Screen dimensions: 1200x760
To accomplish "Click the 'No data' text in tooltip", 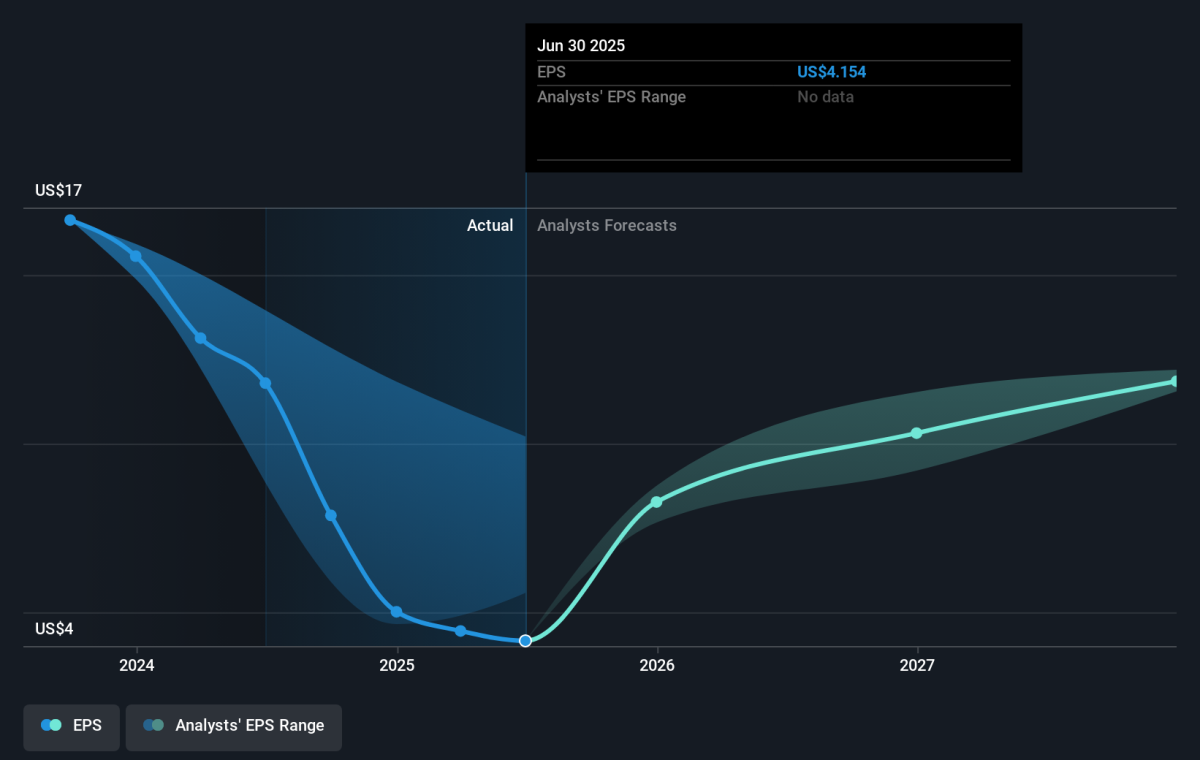I will (x=825, y=97).
